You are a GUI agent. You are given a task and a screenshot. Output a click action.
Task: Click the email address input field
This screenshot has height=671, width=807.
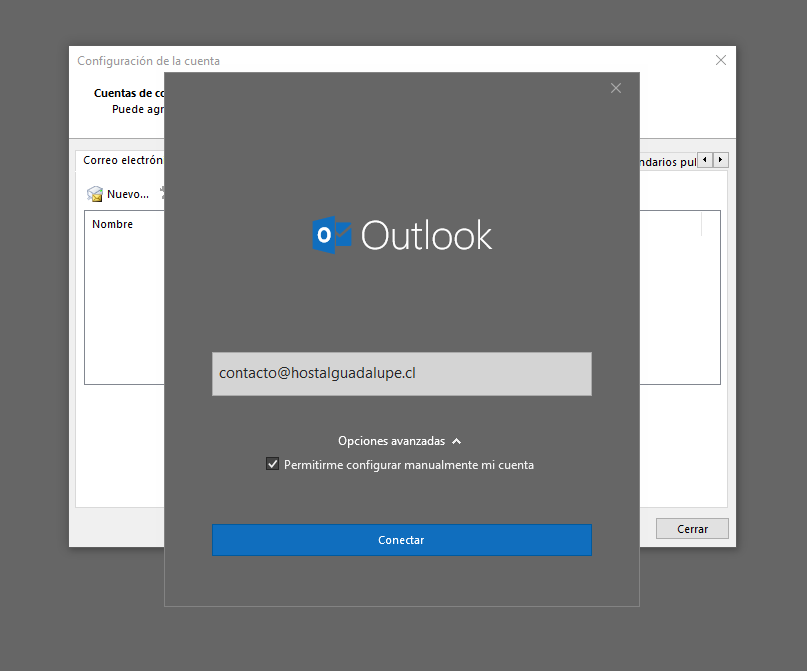tap(401, 373)
